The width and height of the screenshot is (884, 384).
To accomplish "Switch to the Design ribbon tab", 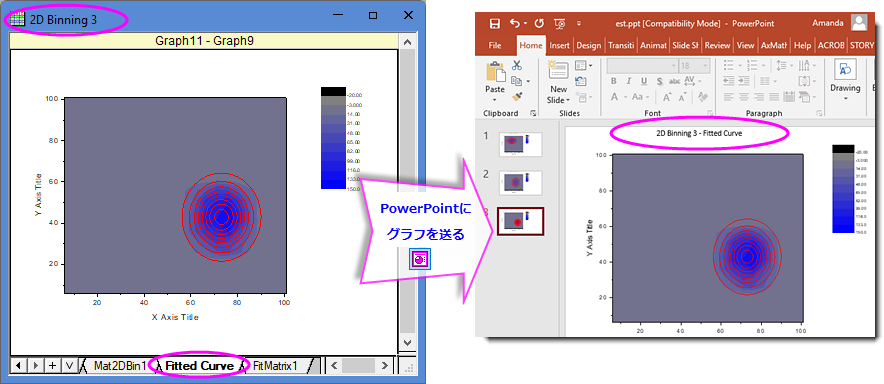I will (x=589, y=46).
